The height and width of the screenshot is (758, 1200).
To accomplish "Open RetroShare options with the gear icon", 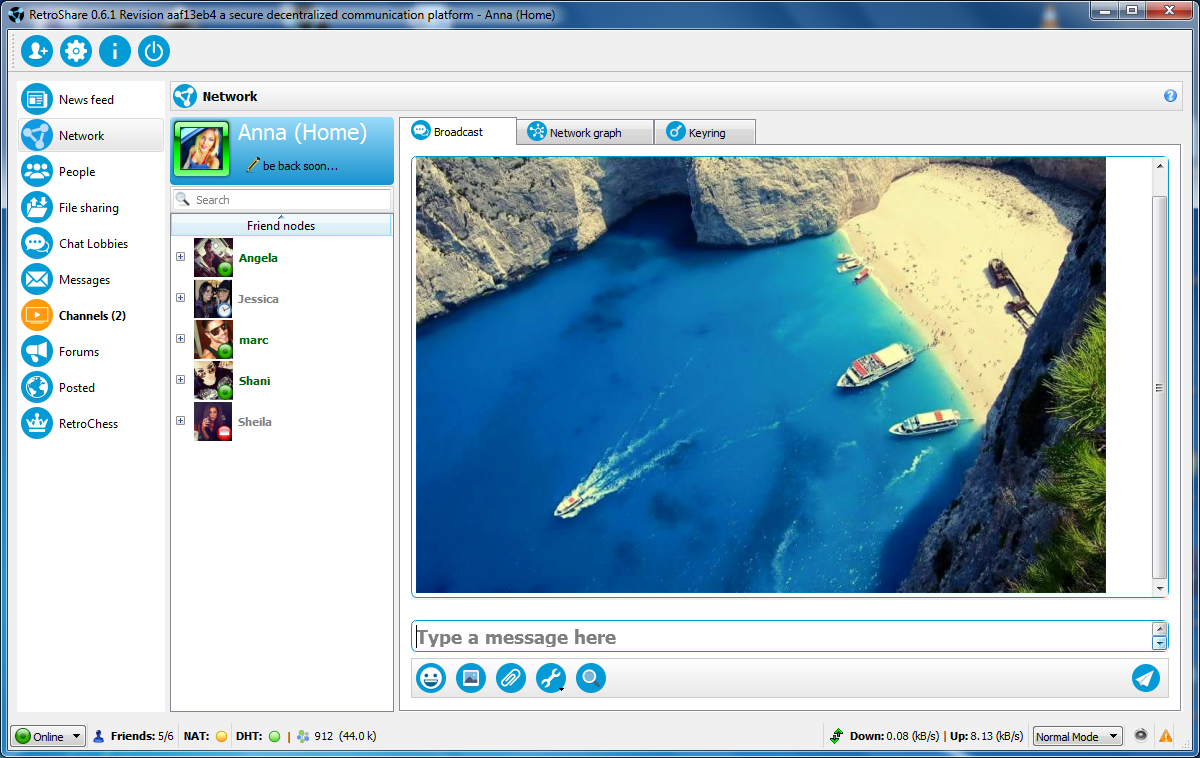I will point(75,50).
